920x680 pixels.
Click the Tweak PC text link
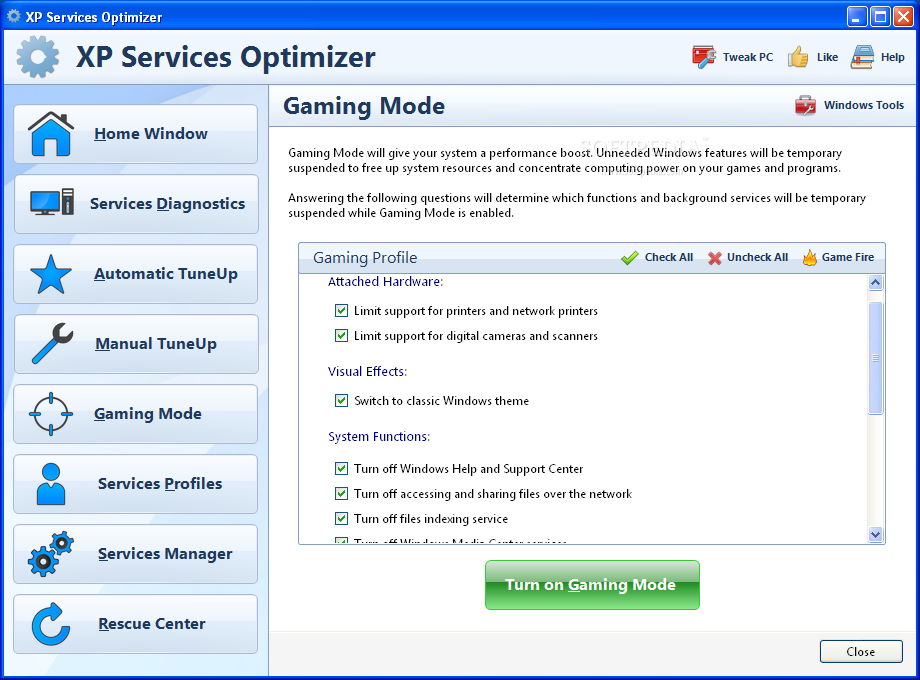748,57
